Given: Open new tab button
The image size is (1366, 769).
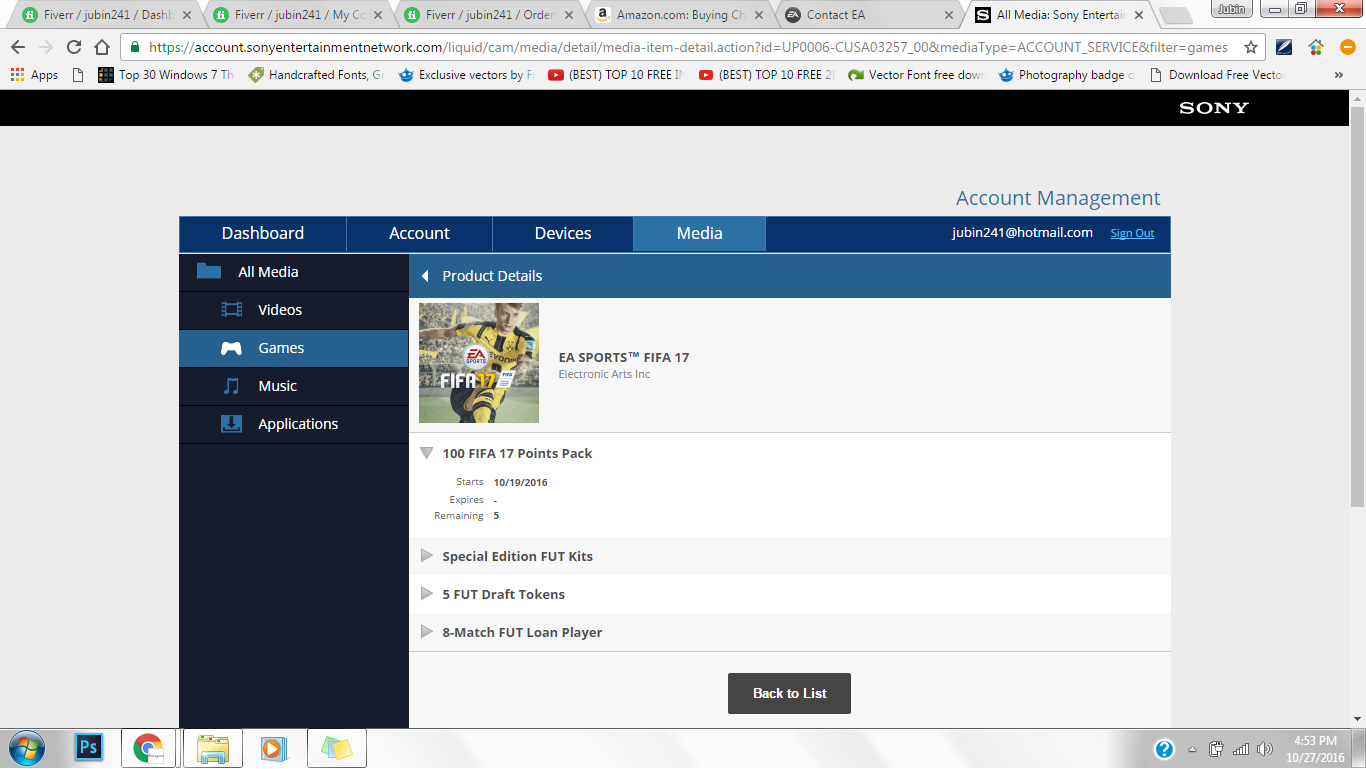Looking at the screenshot, I should (x=1176, y=15).
